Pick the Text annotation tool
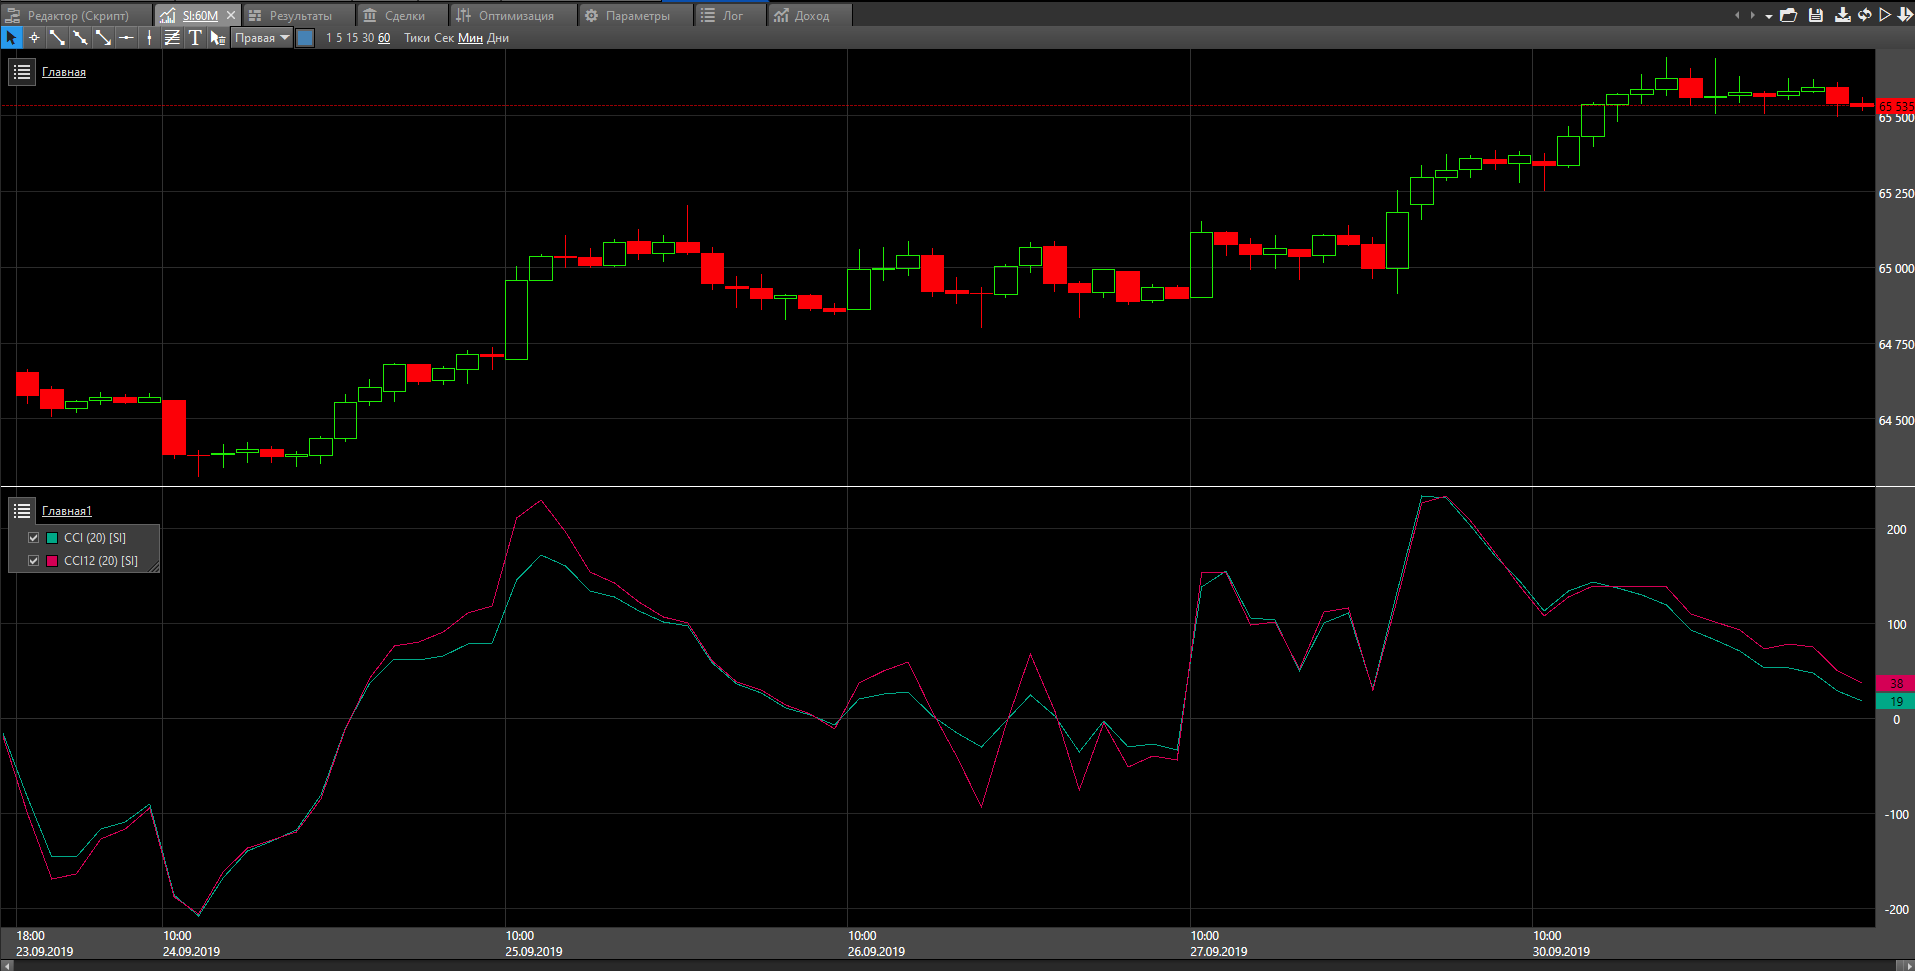Viewport: 1915px width, 971px height. click(x=195, y=38)
